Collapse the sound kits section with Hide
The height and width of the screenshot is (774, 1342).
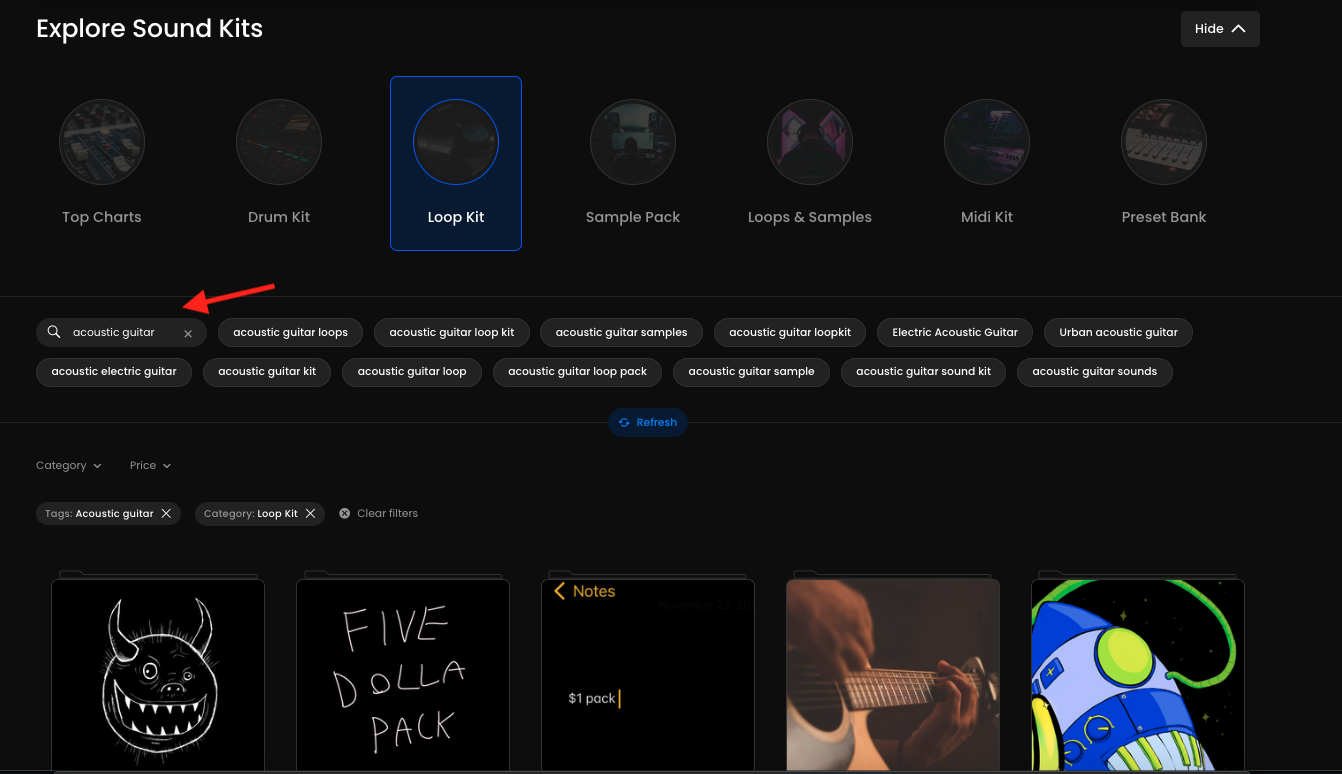(x=1219, y=29)
